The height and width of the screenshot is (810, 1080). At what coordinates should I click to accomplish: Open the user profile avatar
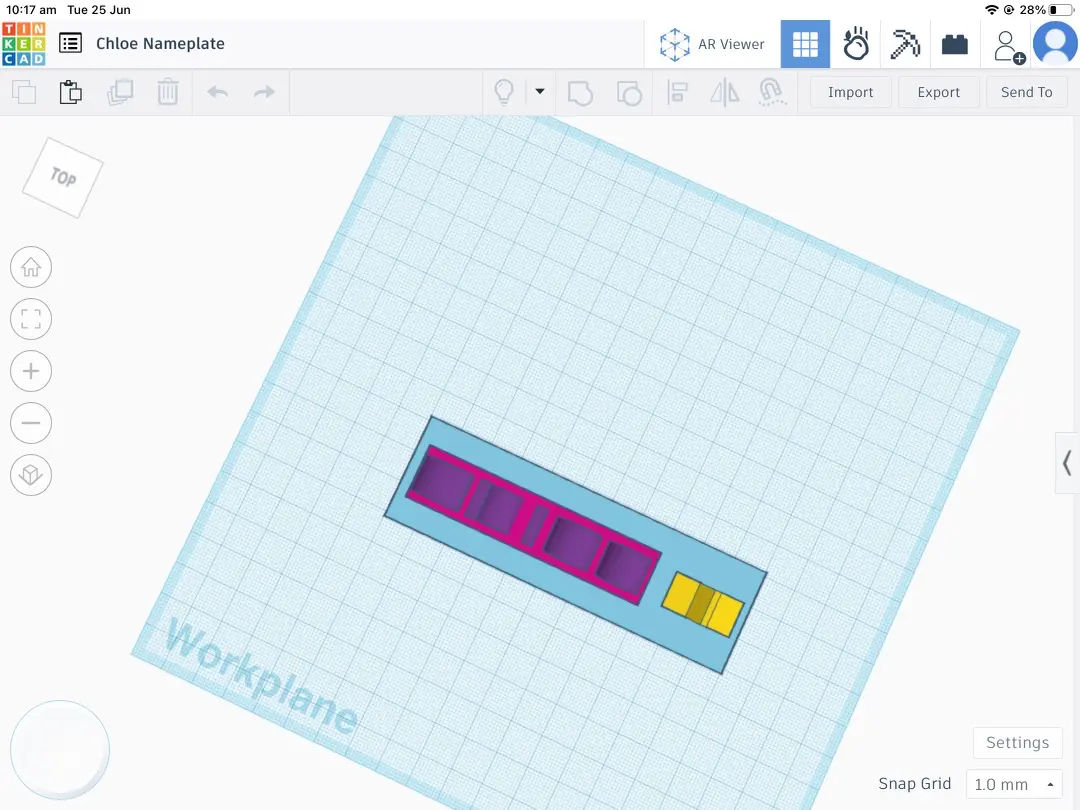point(1055,43)
